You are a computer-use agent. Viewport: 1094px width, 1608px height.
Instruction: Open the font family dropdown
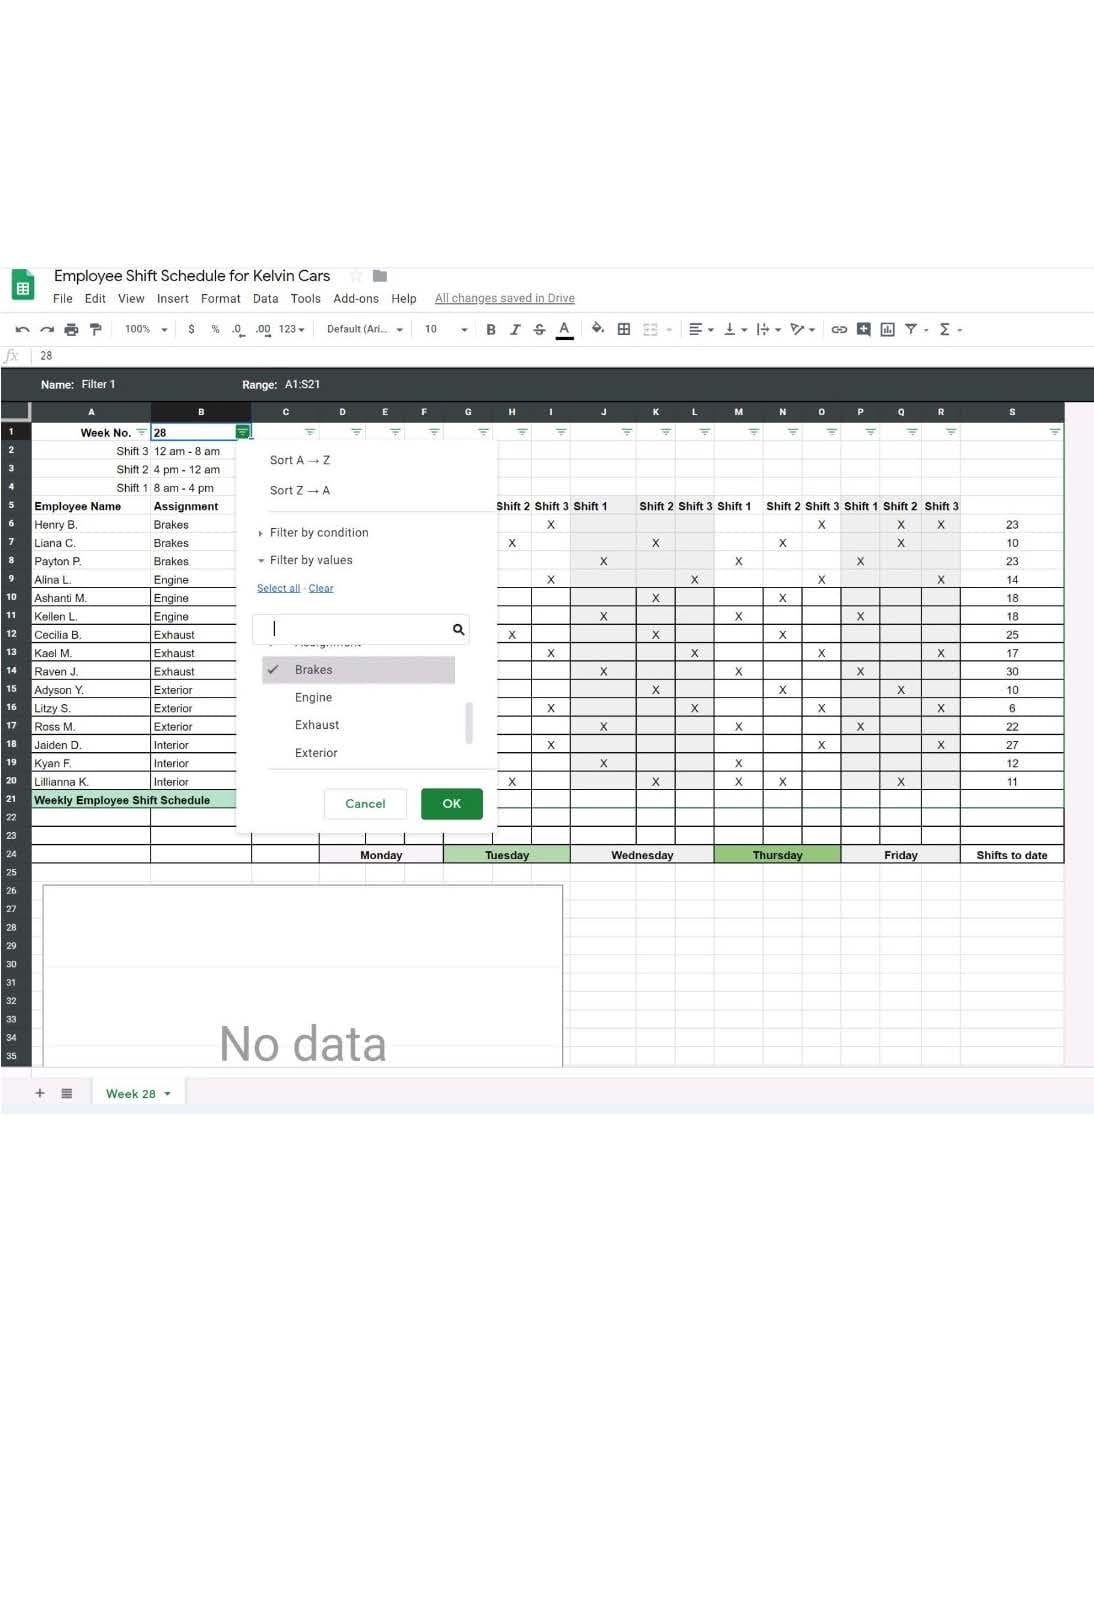point(365,329)
